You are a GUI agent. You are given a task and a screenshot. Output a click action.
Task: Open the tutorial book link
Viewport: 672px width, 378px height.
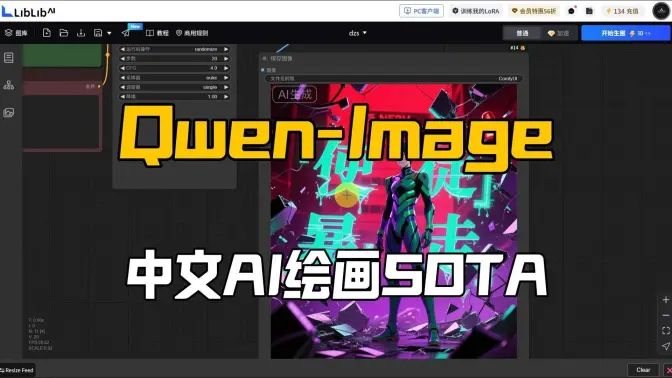[x=157, y=33]
